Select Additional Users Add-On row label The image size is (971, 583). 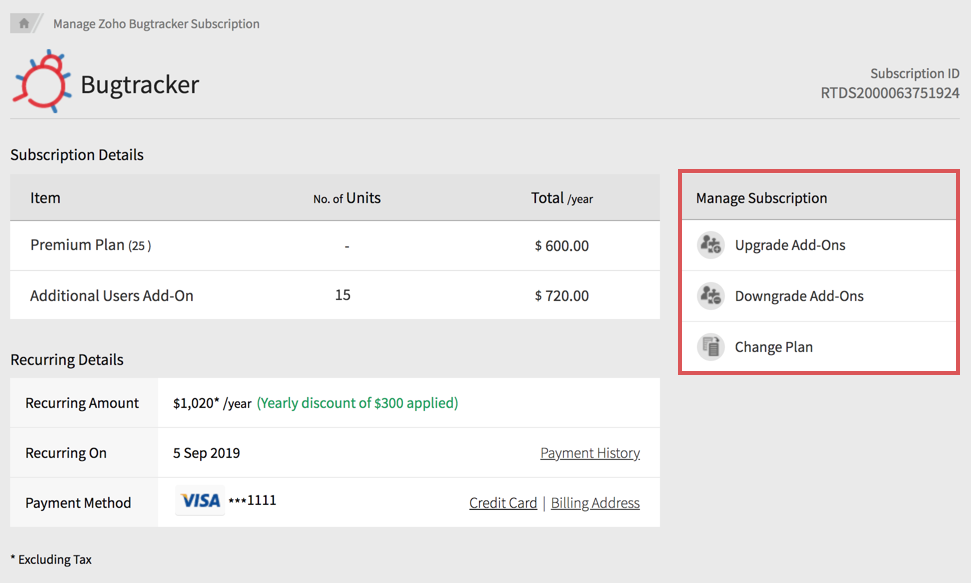[x=111, y=296]
